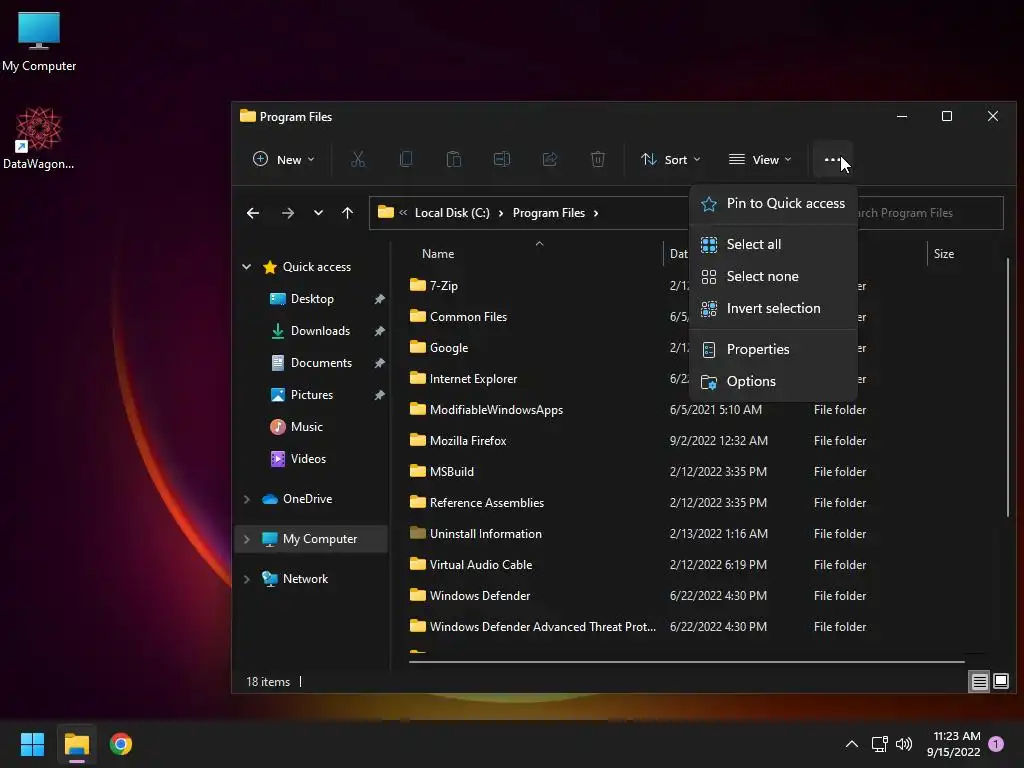Open the See more ellipsis button
This screenshot has height=768, width=1024.
click(833, 159)
